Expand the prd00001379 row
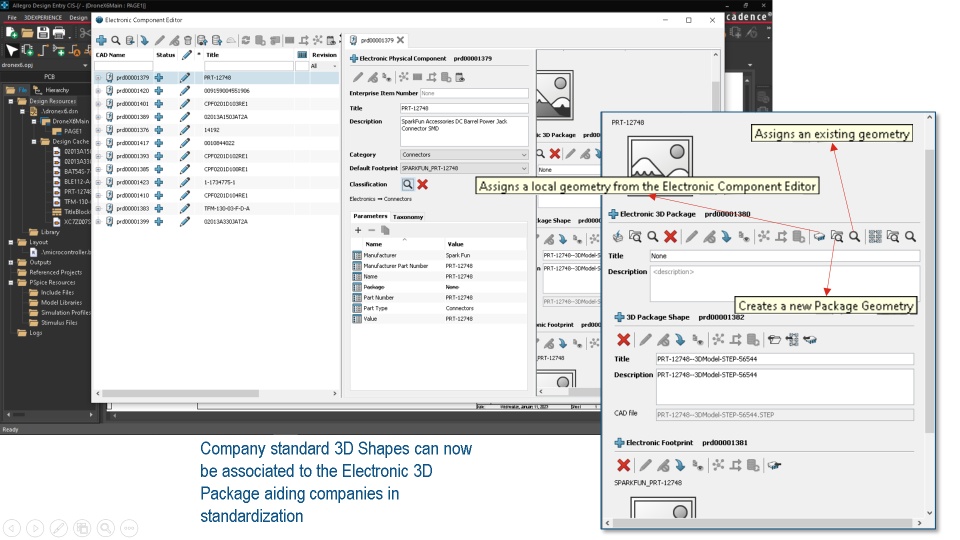Viewport: 960px width, 540px height. [98, 78]
